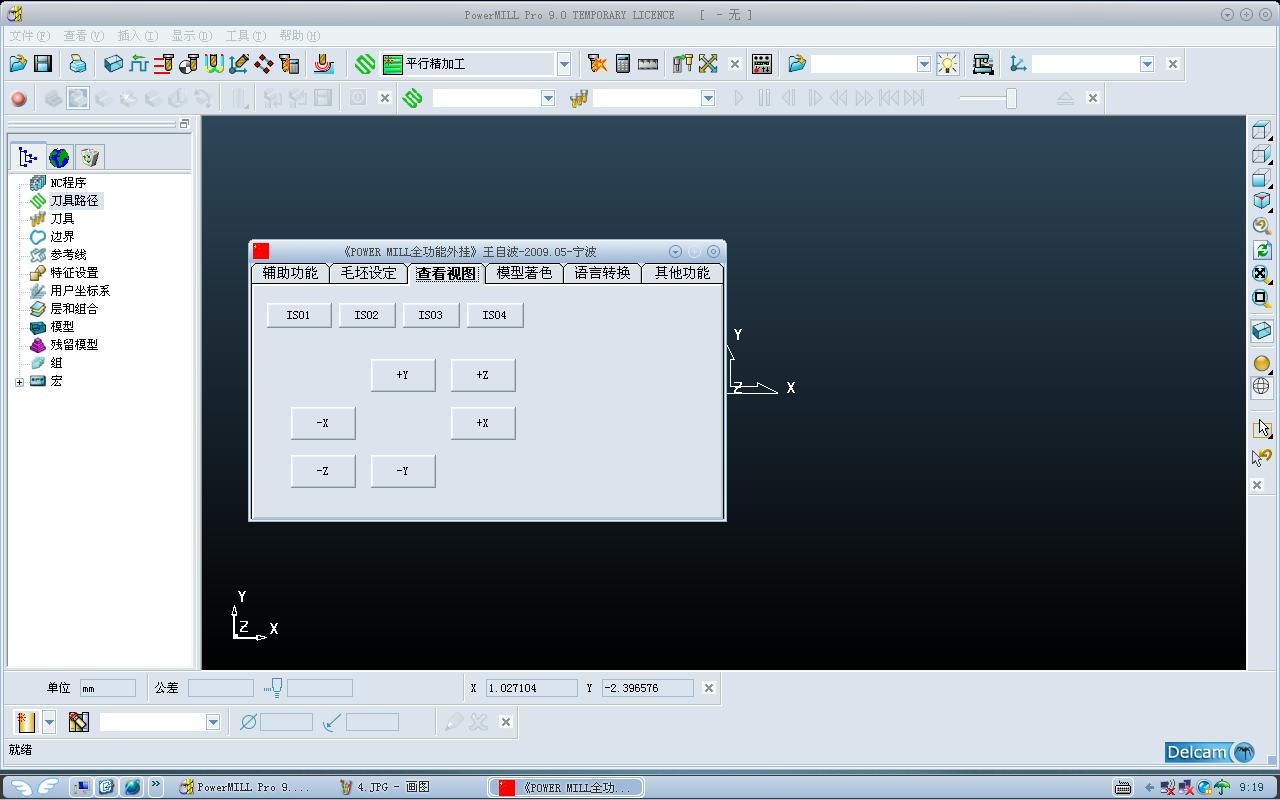
Task: Click the Toolpath Strategies icon
Action: (365, 64)
